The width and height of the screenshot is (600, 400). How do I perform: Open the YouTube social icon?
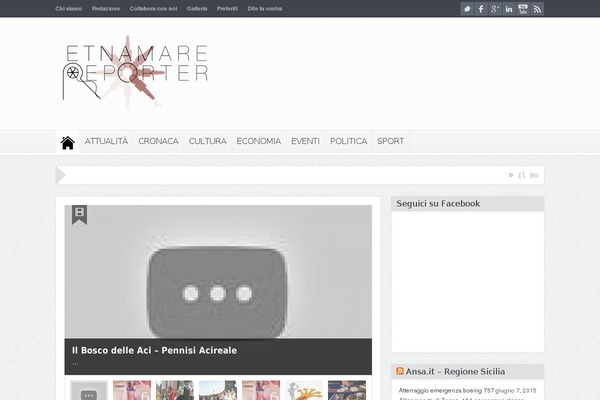point(523,9)
